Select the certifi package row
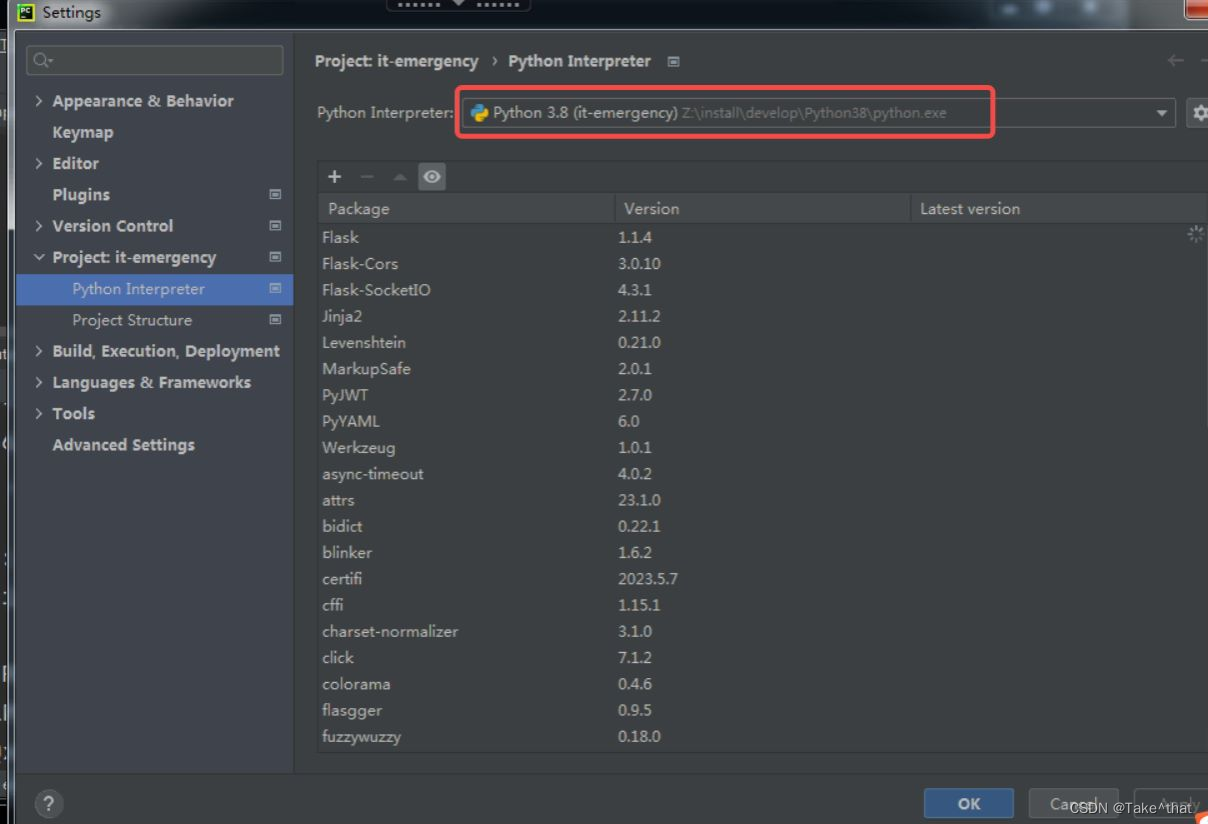Image resolution: width=1208 pixels, height=824 pixels. (x=763, y=579)
